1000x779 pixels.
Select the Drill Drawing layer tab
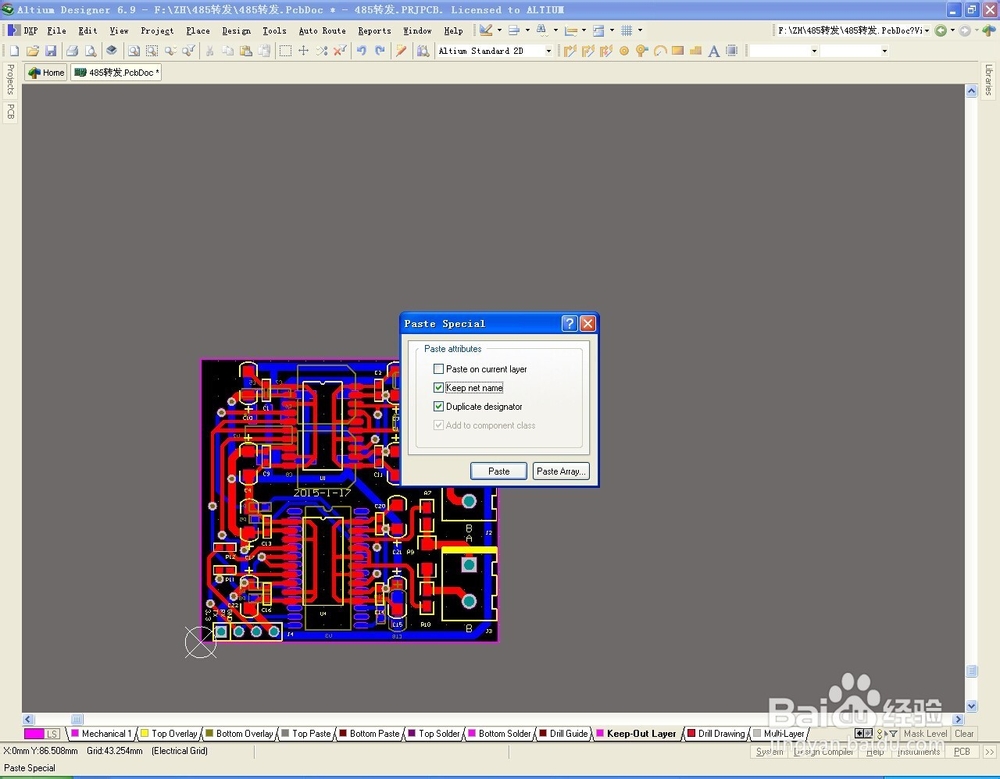coord(716,734)
